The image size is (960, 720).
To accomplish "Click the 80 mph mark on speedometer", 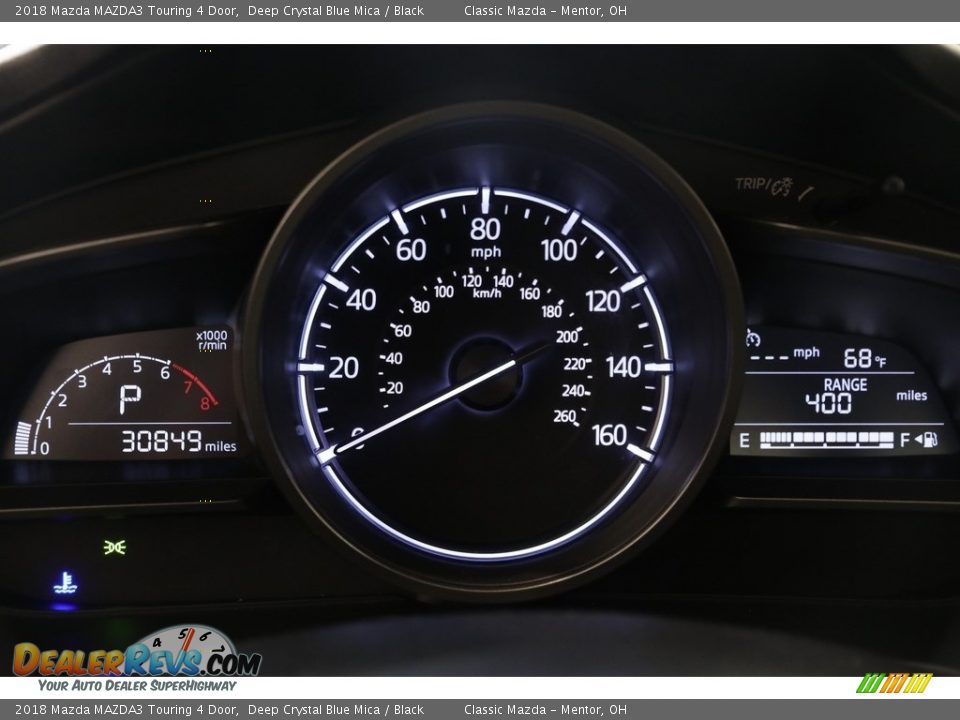I will (485, 229).
